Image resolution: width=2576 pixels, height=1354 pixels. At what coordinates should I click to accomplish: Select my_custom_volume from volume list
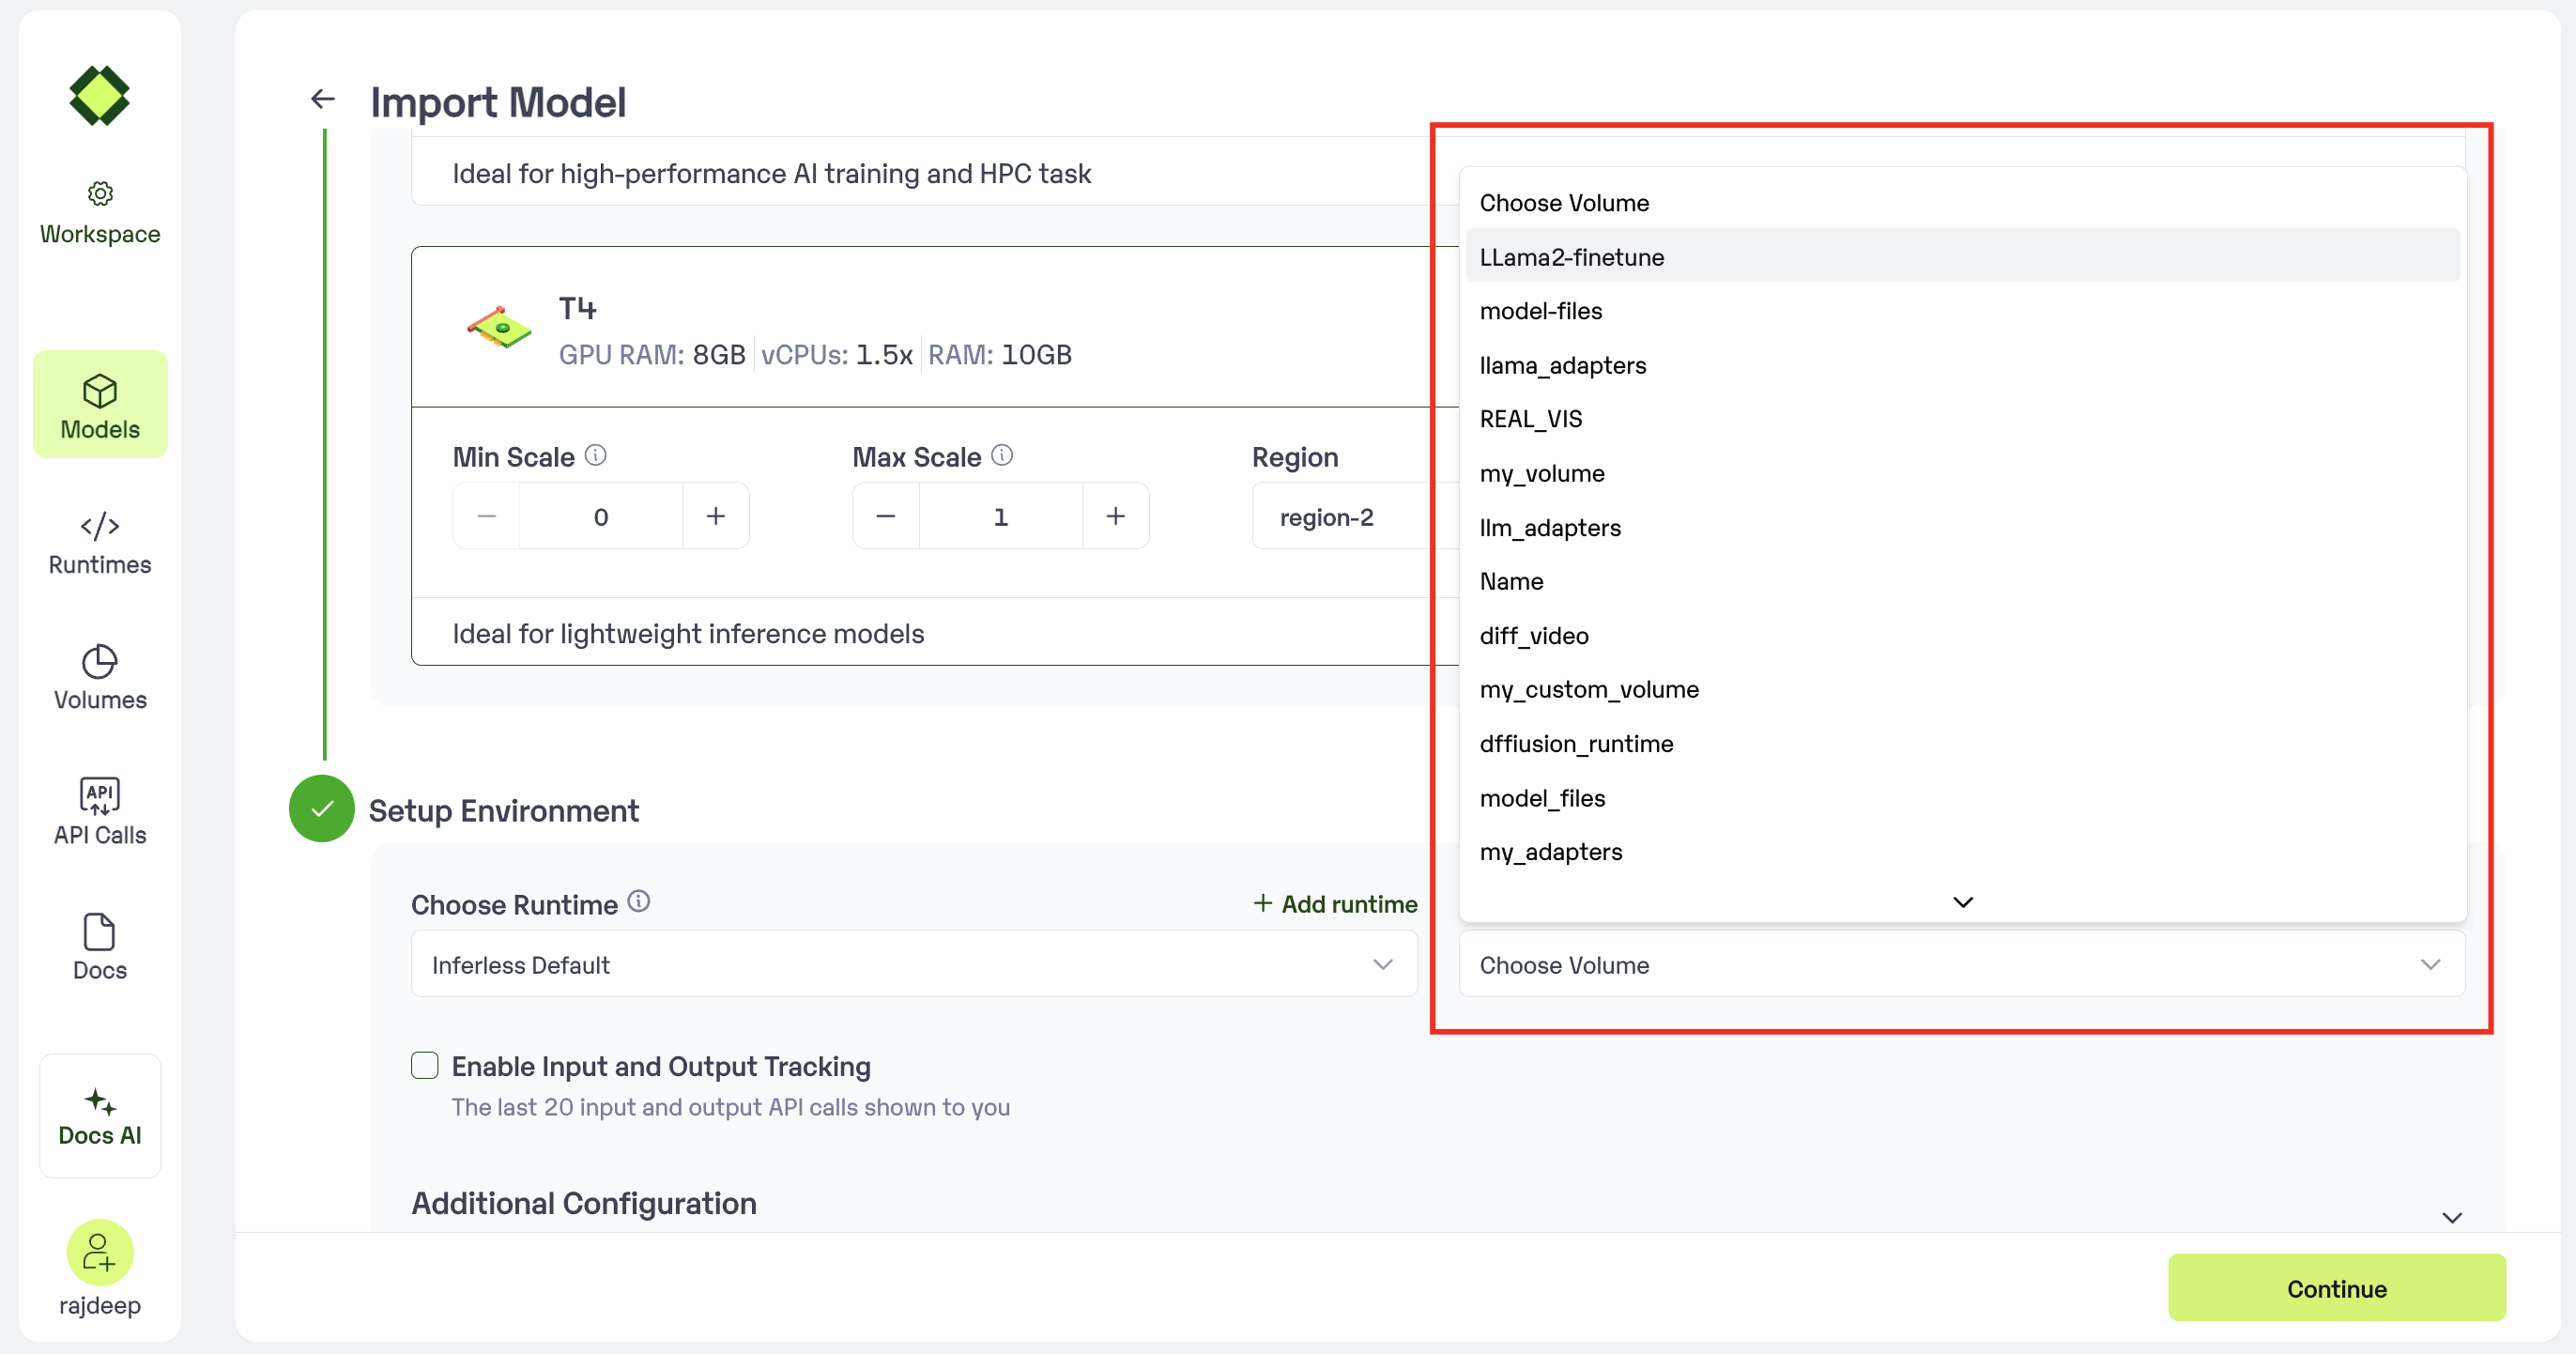[1589, 690]
